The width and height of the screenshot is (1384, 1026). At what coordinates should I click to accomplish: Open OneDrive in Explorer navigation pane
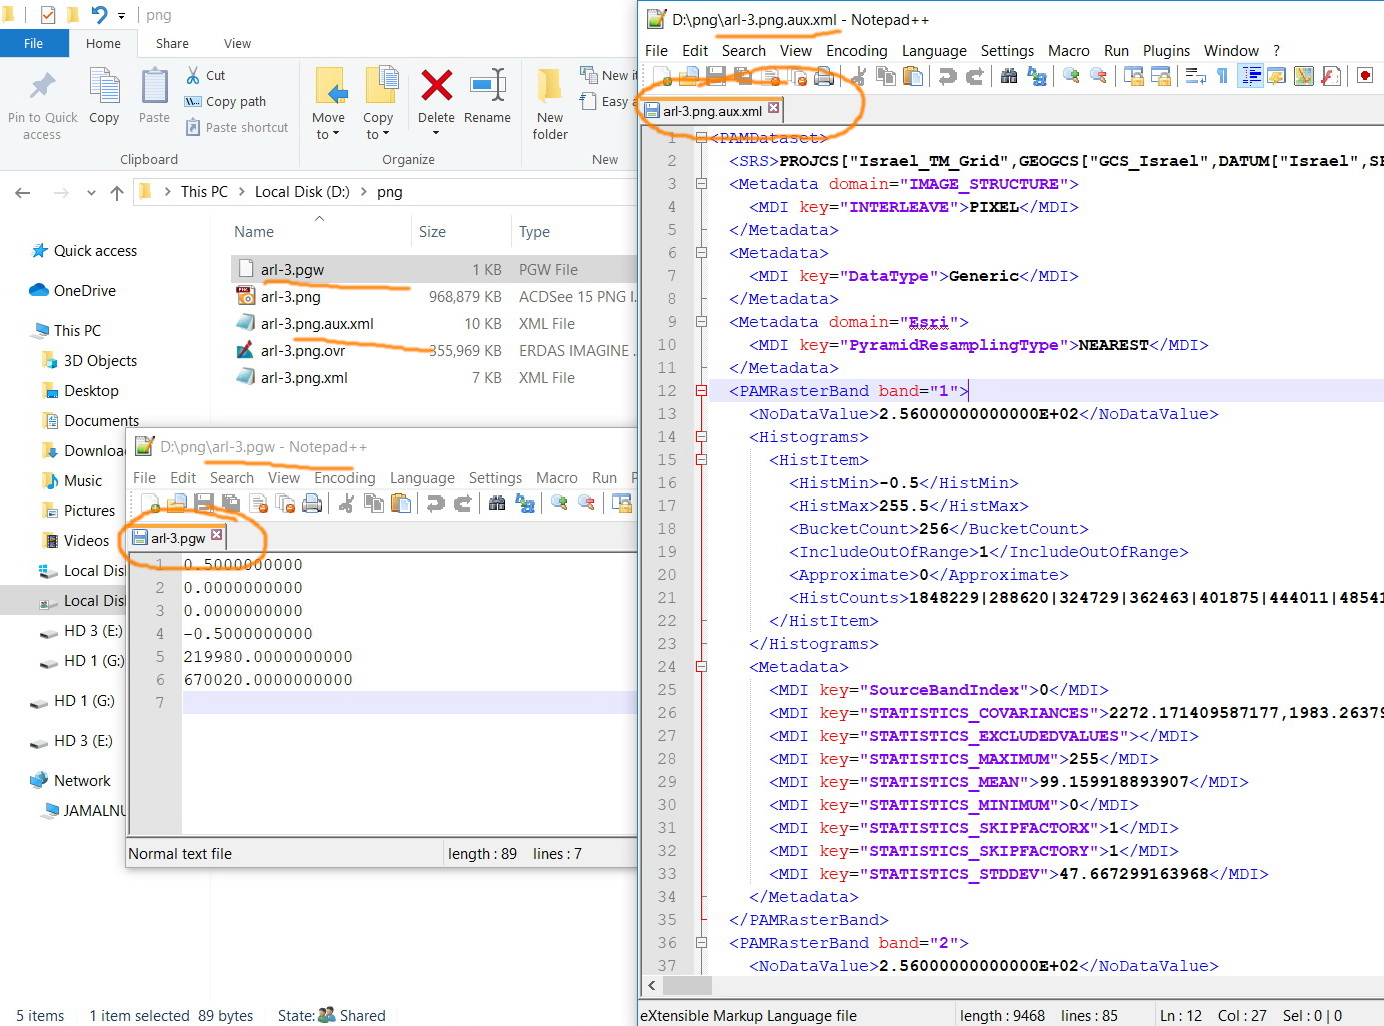click(84, 291)
